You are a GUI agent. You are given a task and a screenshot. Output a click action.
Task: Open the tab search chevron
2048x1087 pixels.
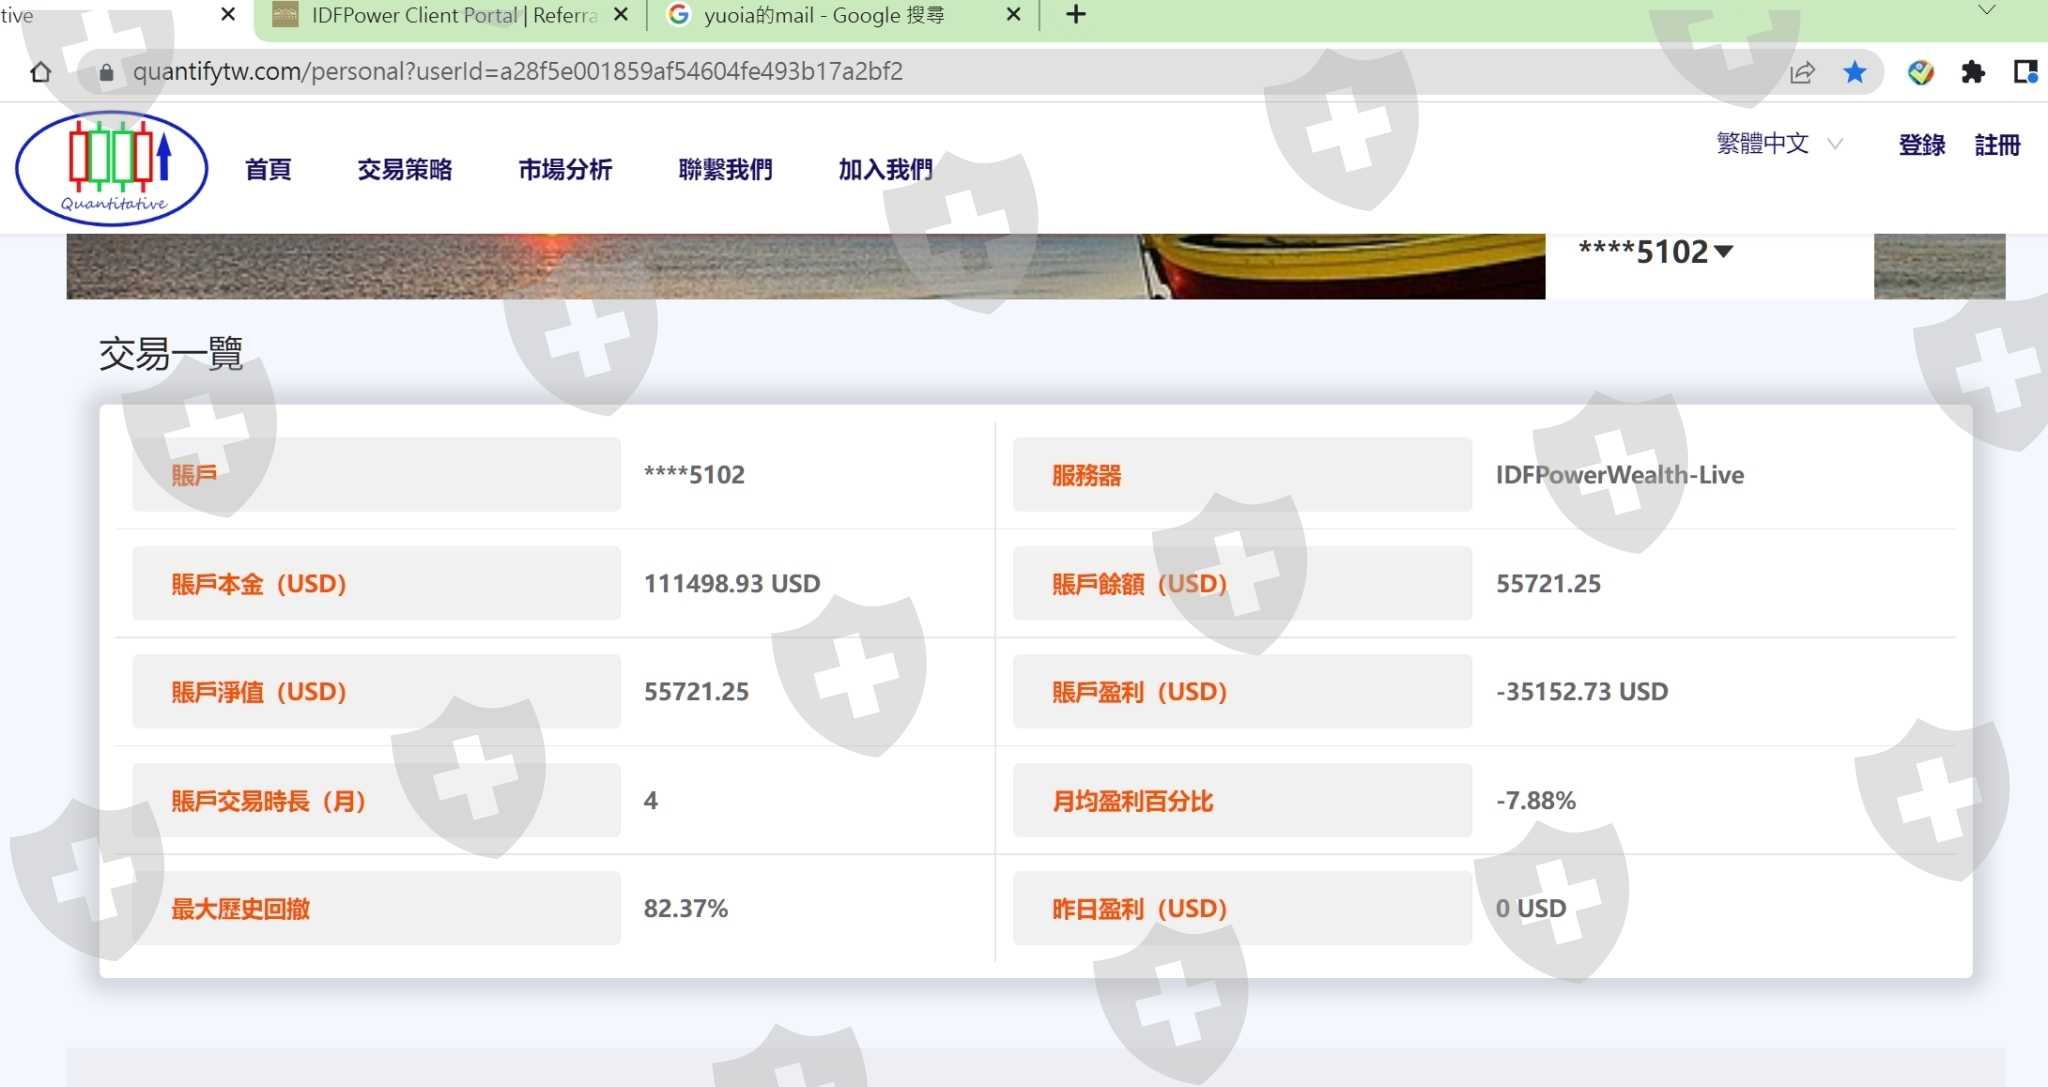click(x=1986, y=11)
